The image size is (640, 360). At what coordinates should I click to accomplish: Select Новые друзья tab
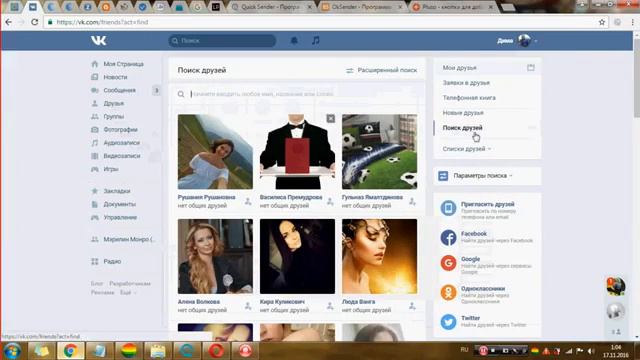click(x=463, y=113)
